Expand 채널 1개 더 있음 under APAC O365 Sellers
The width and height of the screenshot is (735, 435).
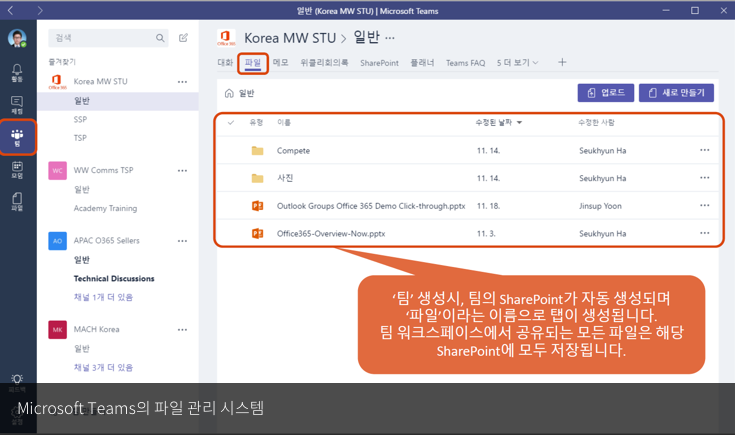tap(103, 297)
